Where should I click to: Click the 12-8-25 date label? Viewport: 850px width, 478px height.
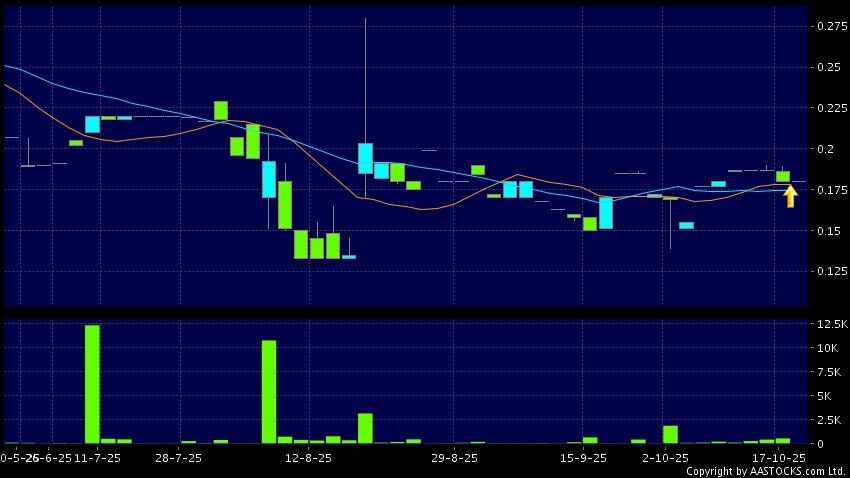pos(308,458)
